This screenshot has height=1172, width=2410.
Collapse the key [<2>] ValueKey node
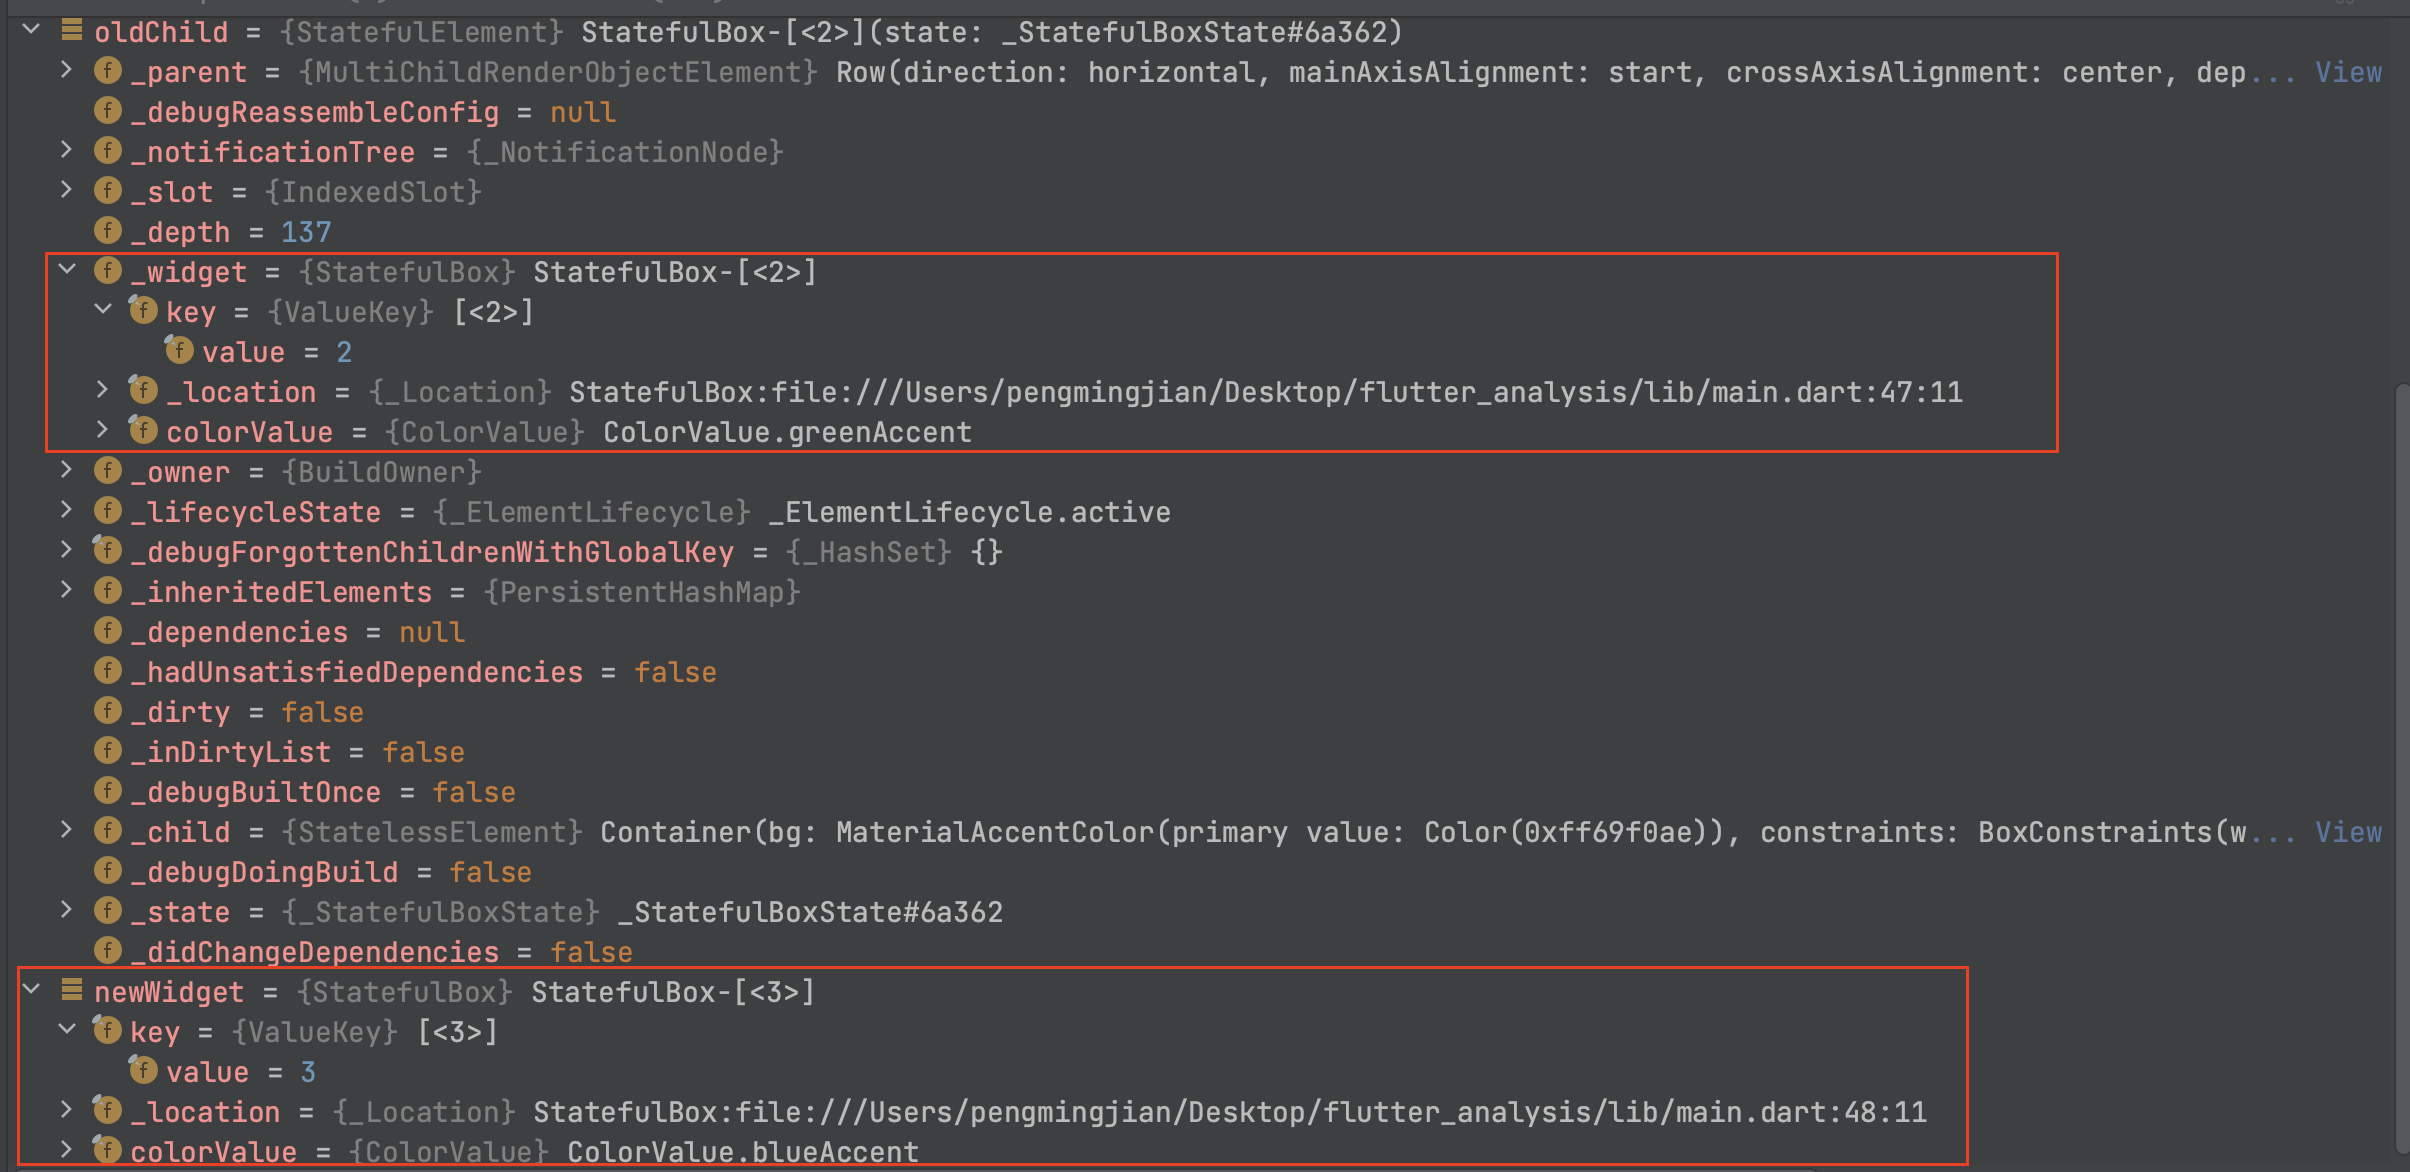click(103, 310)
